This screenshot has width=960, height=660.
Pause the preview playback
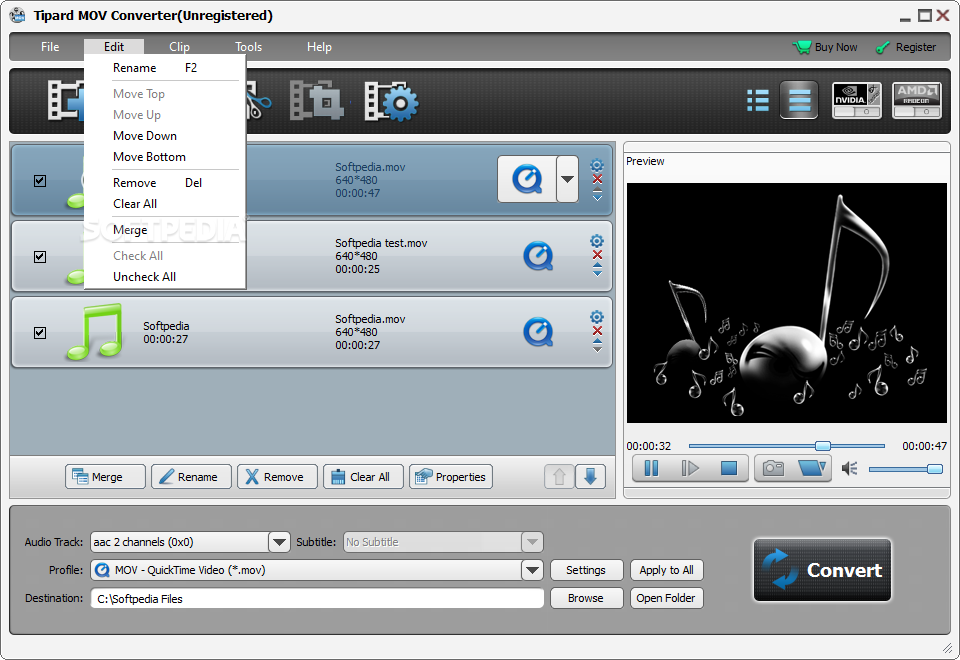[651, 468]
